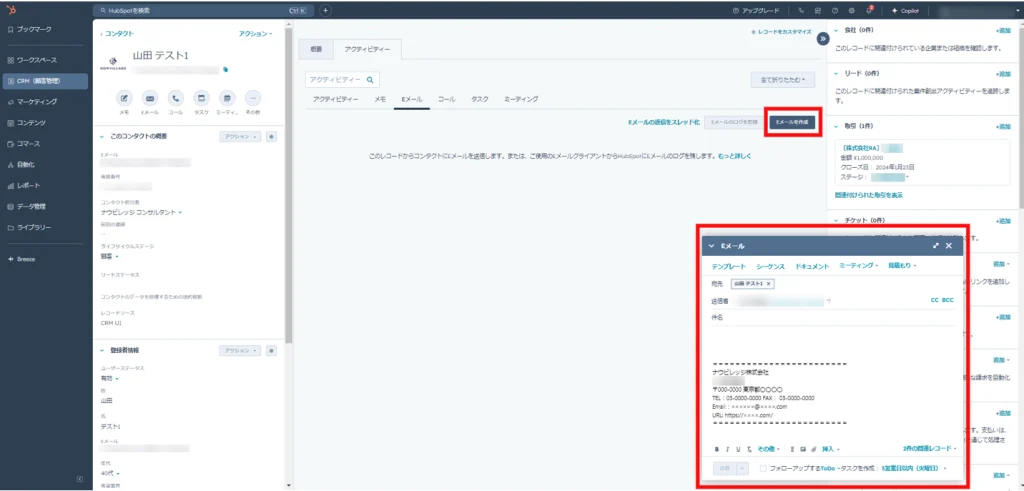The height and width of the screenshot is (491, 1024).
Task: Click the Eメールを作成 button
Action: [792, 122]
